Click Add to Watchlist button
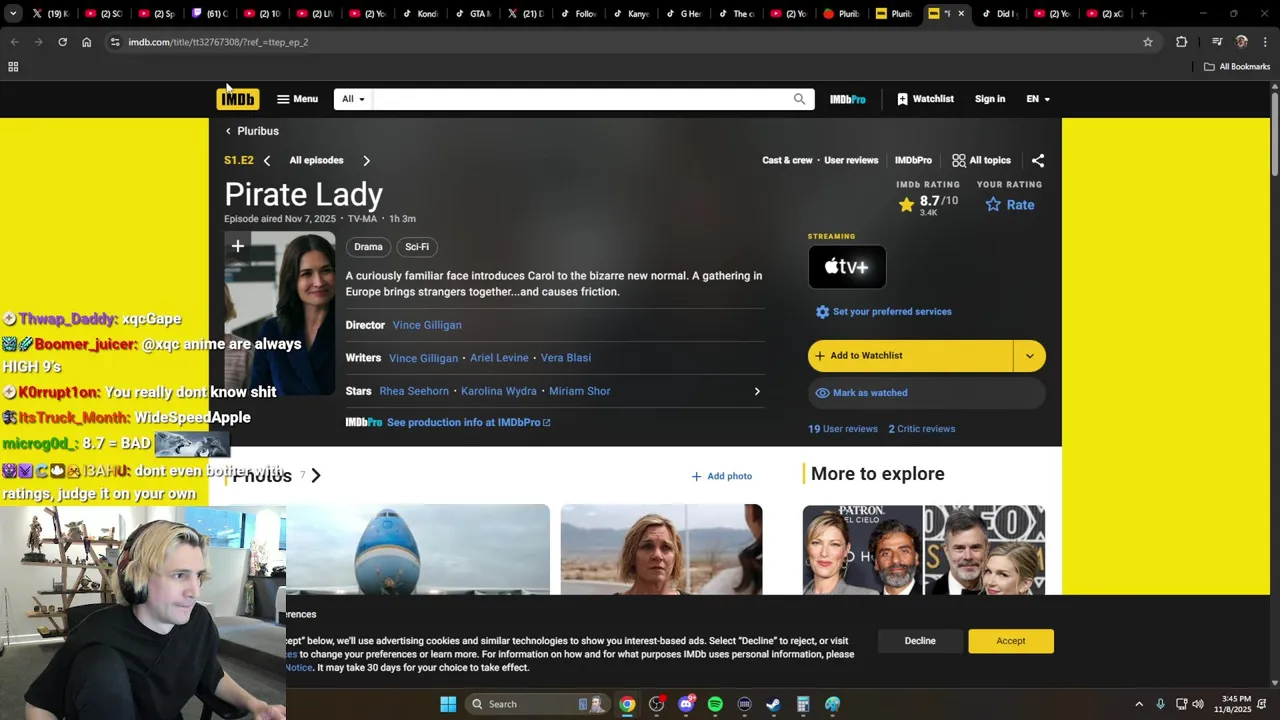 click(x=910, y=356)
